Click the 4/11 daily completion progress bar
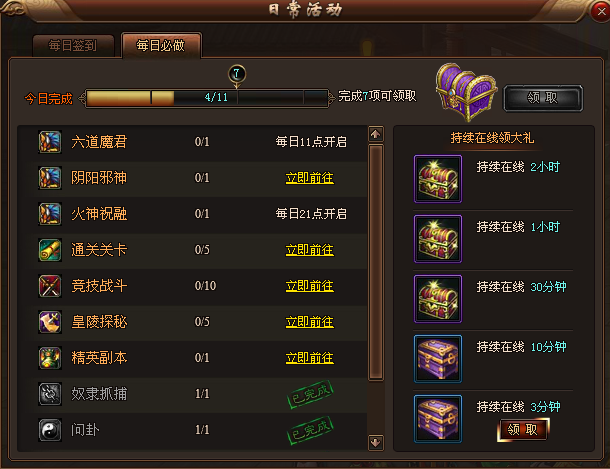Image resolution: width=610 pixels, height=469 pixels. (206, 98)
